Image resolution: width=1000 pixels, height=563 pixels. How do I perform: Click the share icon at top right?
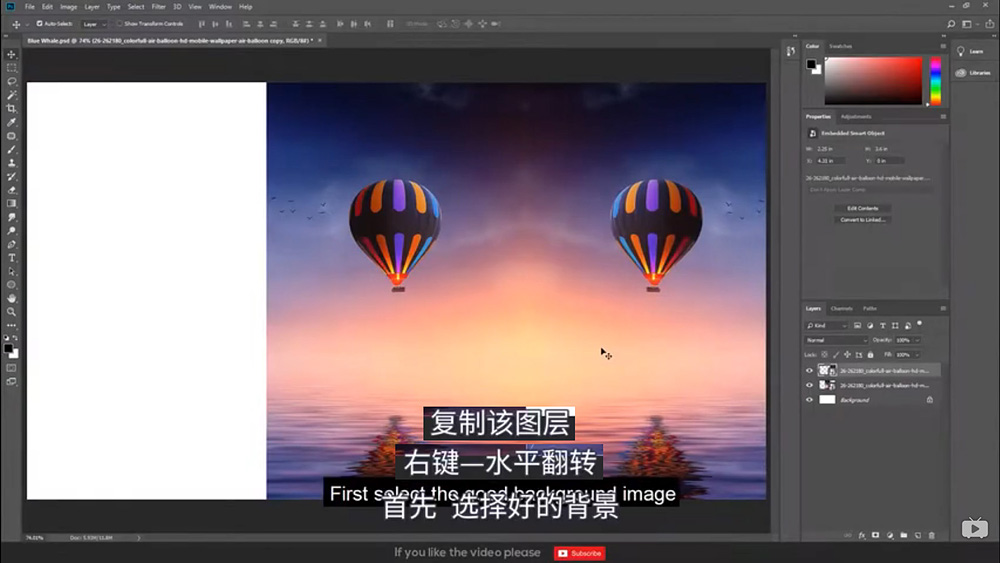pyautogui.click(x=990, y=24)
